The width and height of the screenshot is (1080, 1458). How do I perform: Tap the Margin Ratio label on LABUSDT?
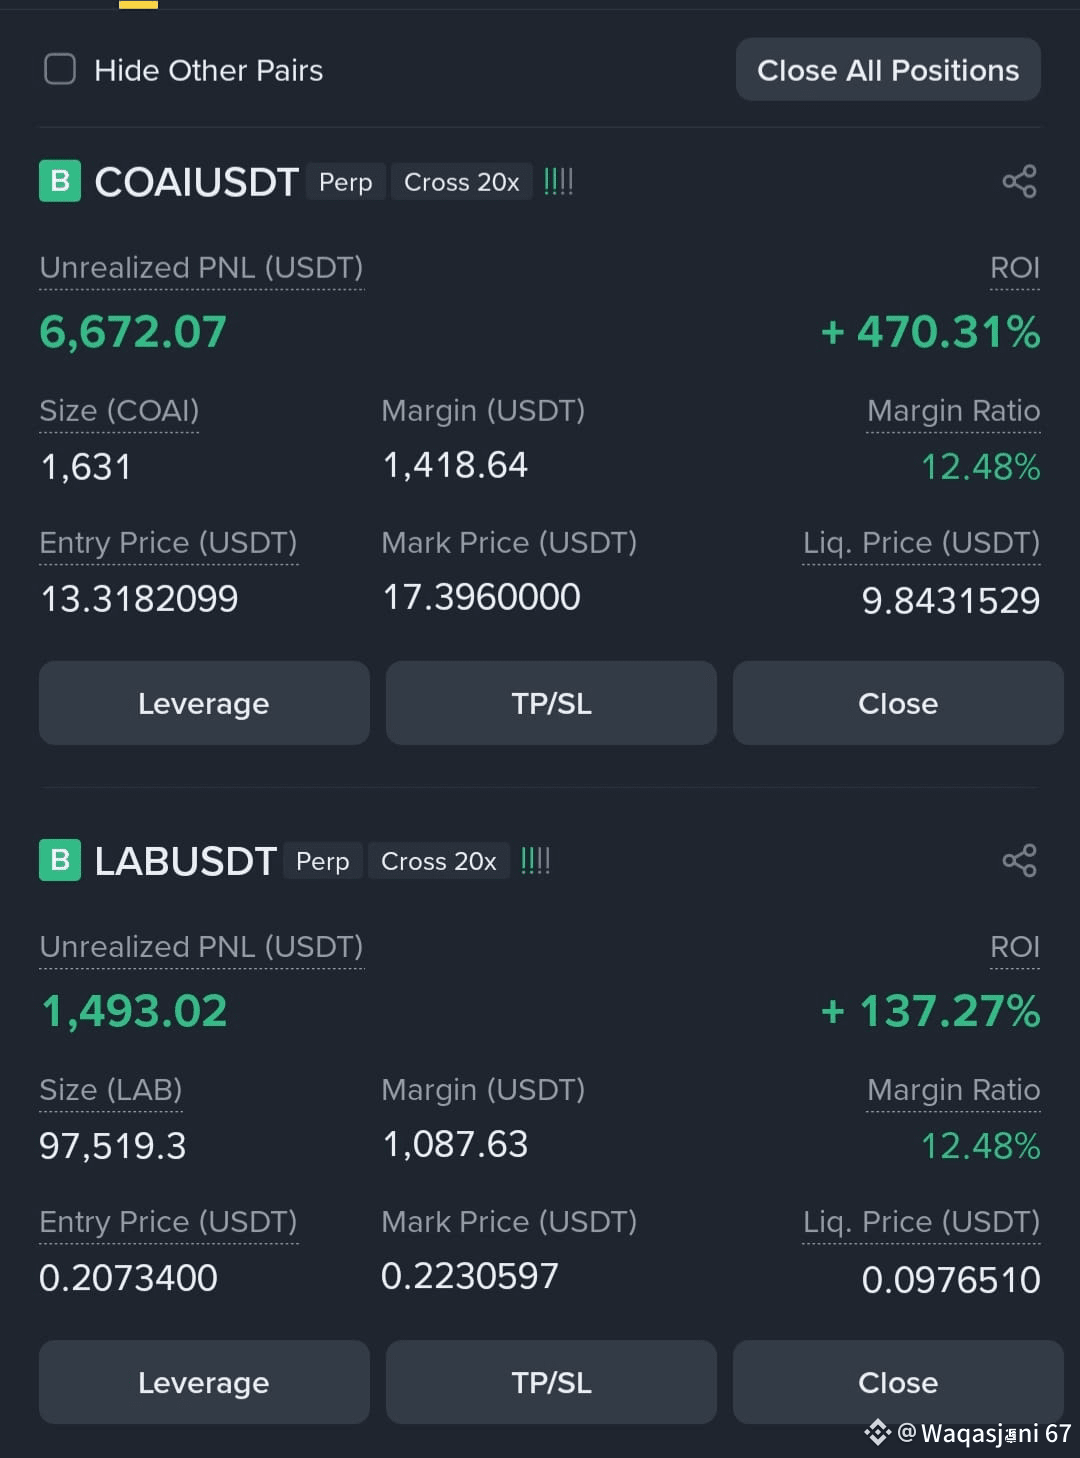tap(954, 1090)
